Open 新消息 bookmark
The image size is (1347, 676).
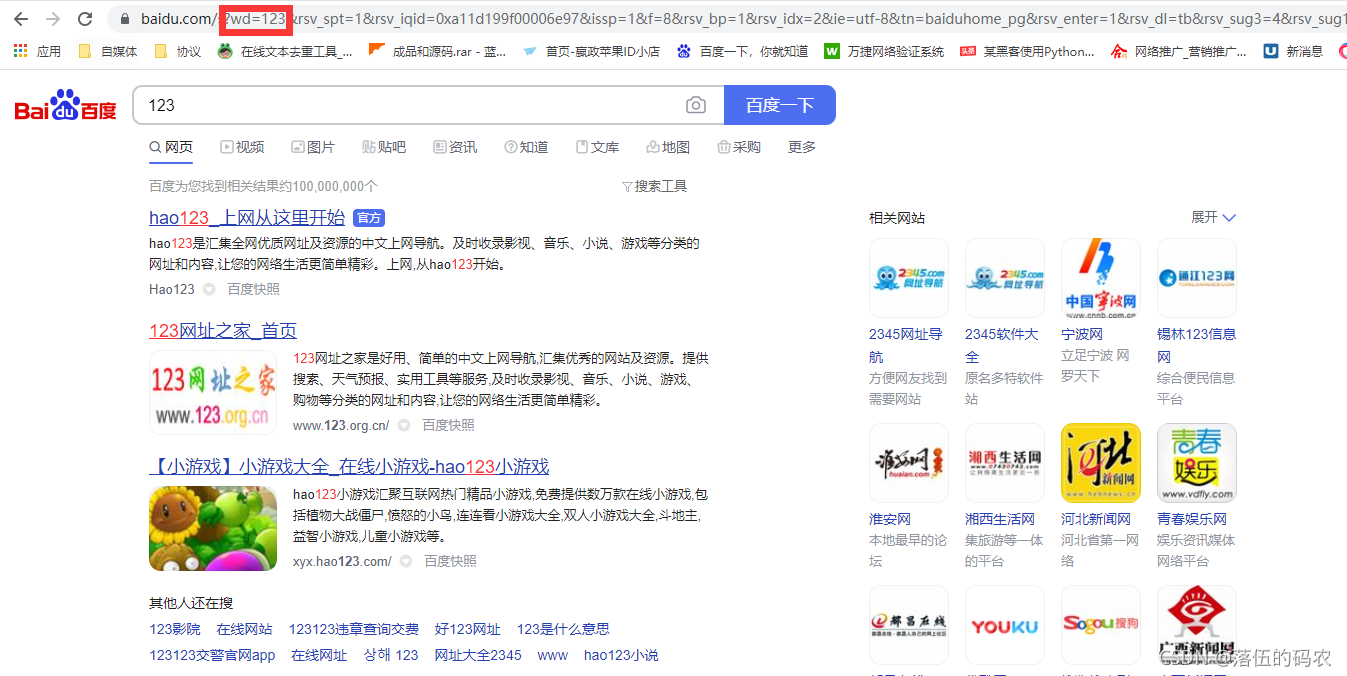point(1293,51)
